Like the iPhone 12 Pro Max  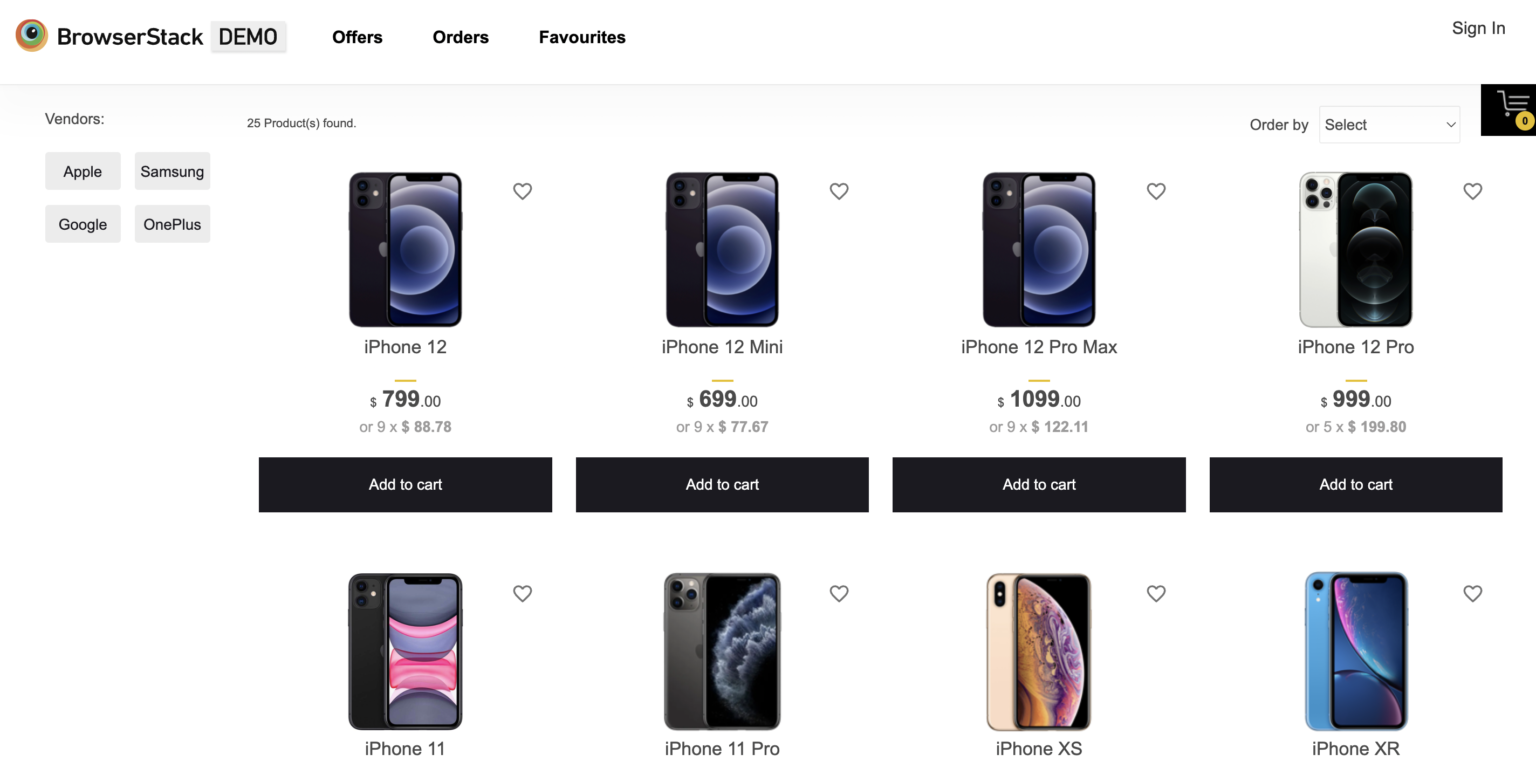(x=1156, y=191)
